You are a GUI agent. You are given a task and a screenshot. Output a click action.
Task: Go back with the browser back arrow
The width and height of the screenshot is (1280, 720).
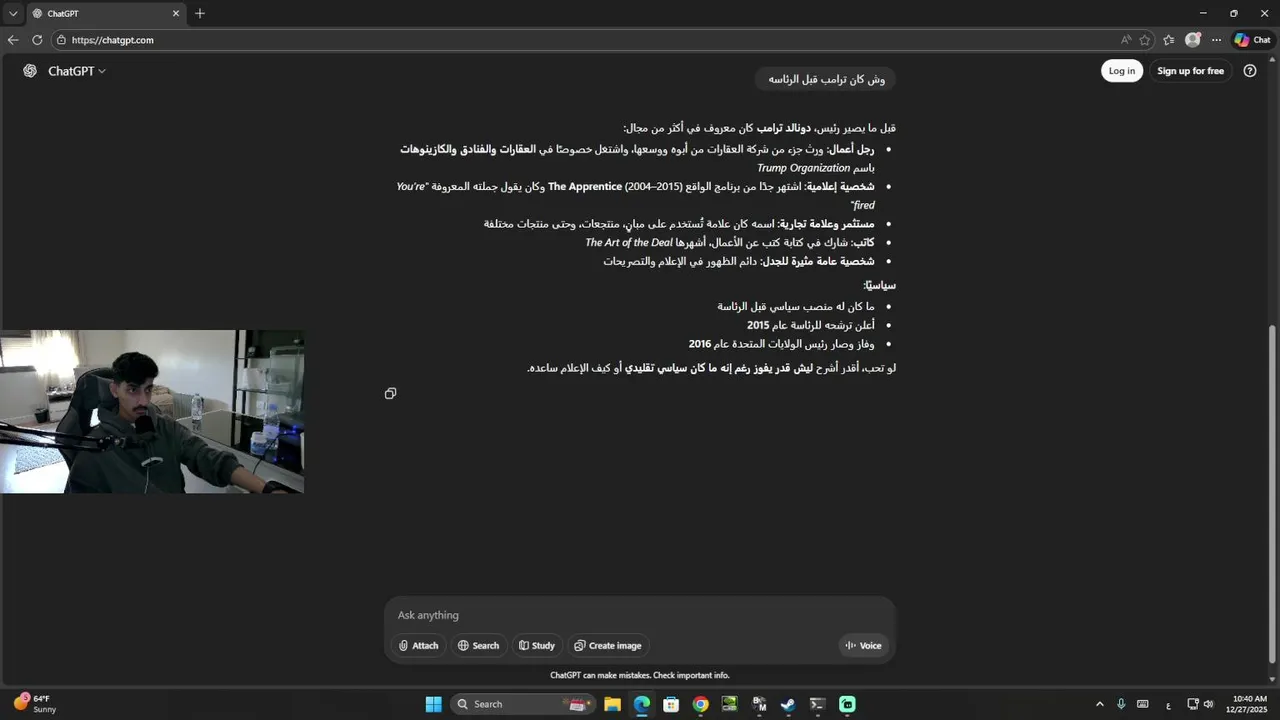(x=13, y=40)
